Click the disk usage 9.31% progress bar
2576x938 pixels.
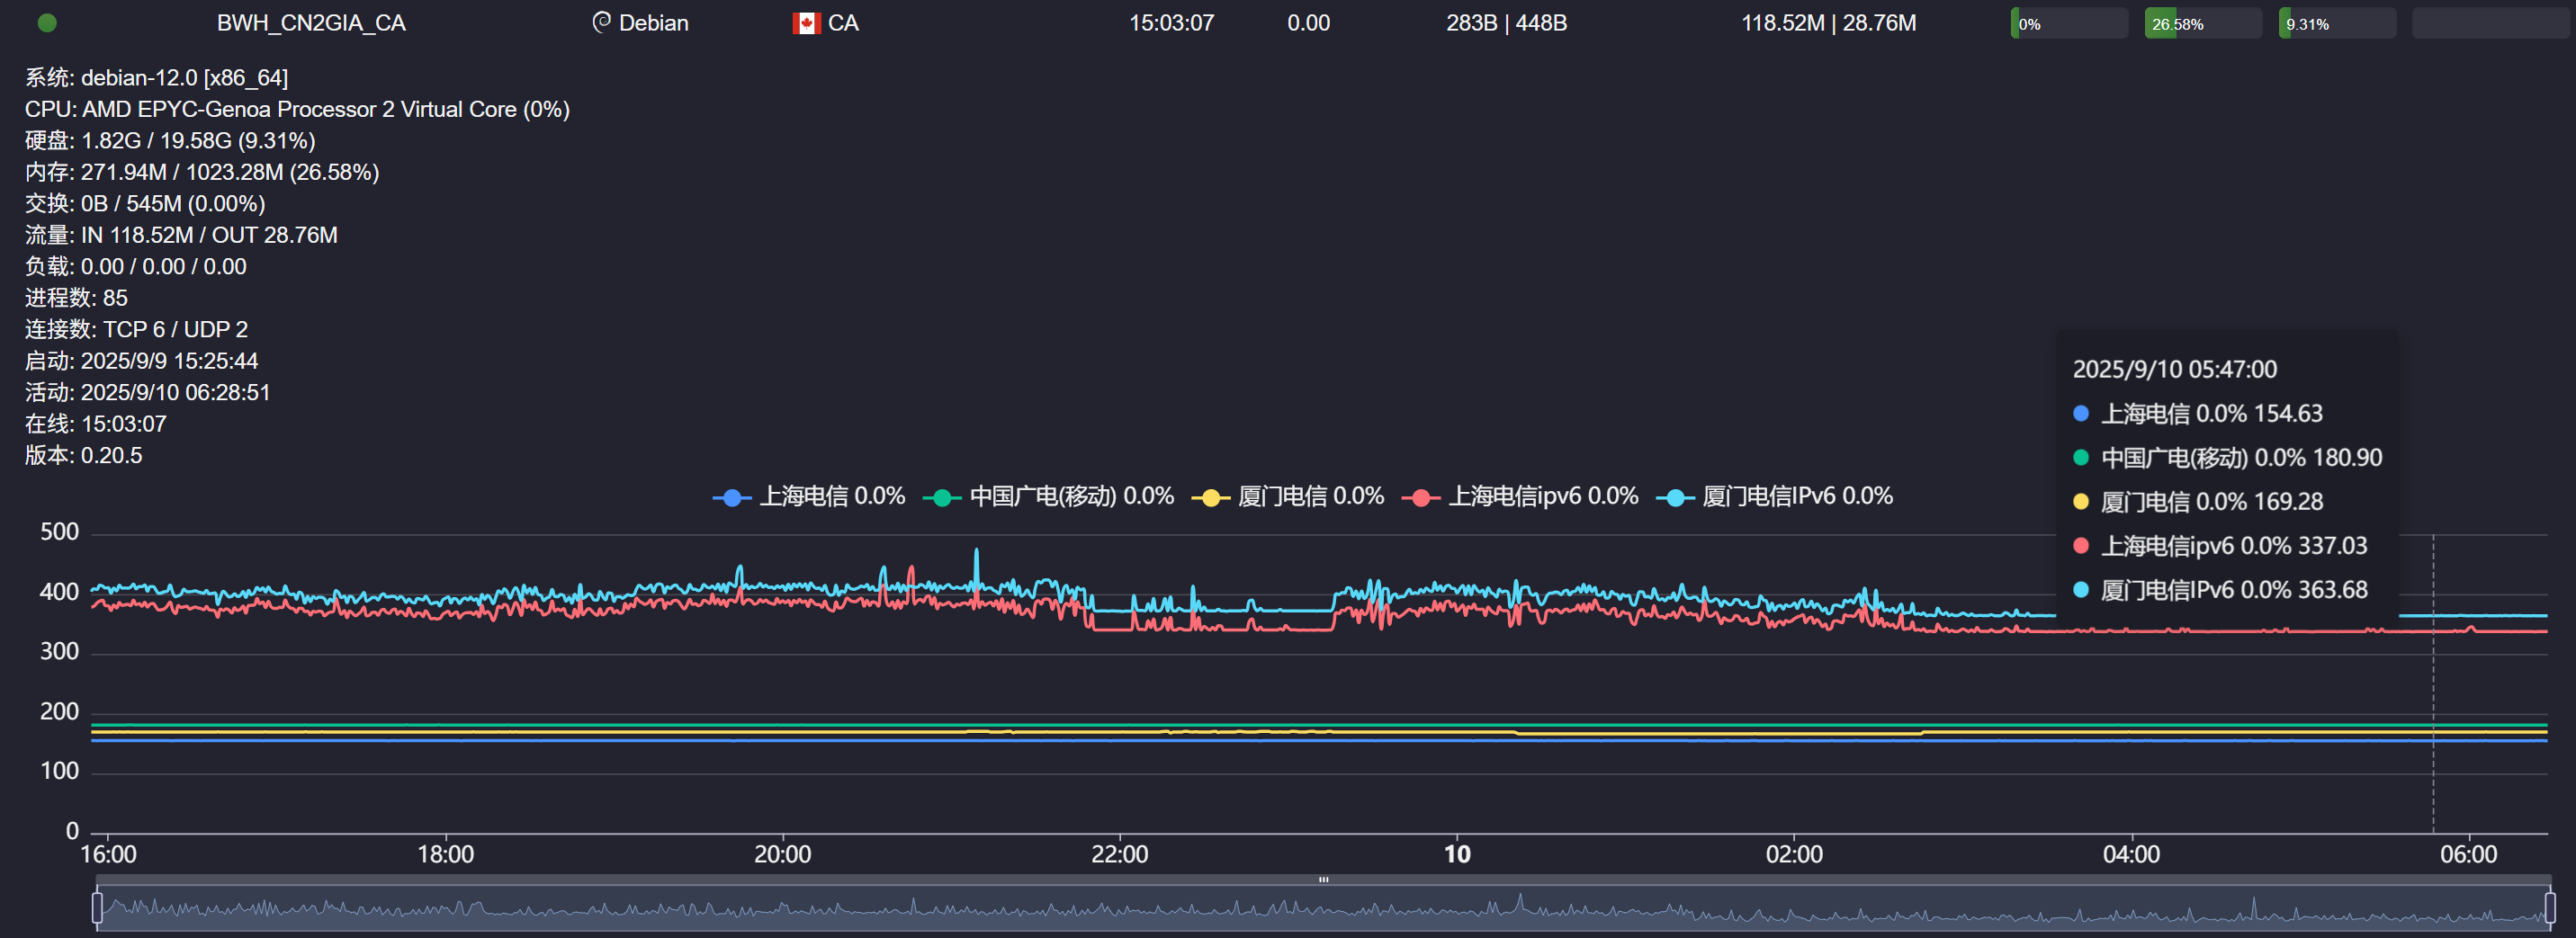tap(2337, 23)
